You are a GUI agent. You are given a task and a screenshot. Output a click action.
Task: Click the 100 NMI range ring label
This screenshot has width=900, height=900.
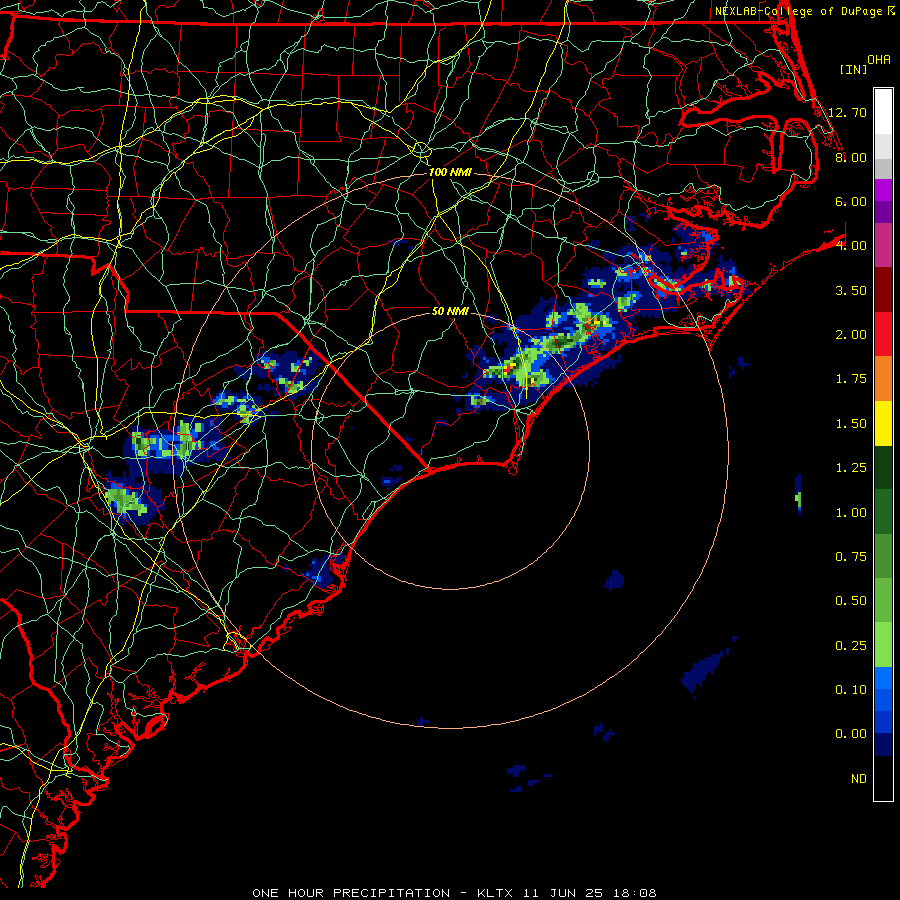pyautogui.click(x=450, y=172)
